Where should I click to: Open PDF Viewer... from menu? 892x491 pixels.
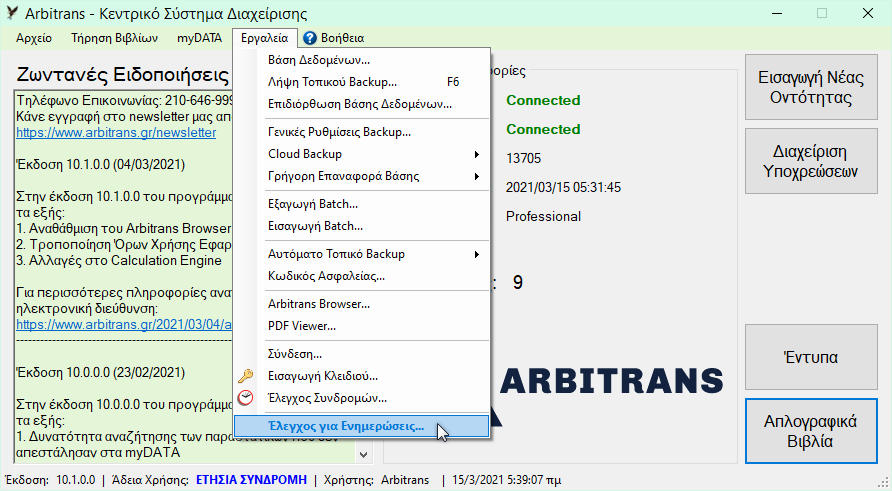click(x=362, y=326)
